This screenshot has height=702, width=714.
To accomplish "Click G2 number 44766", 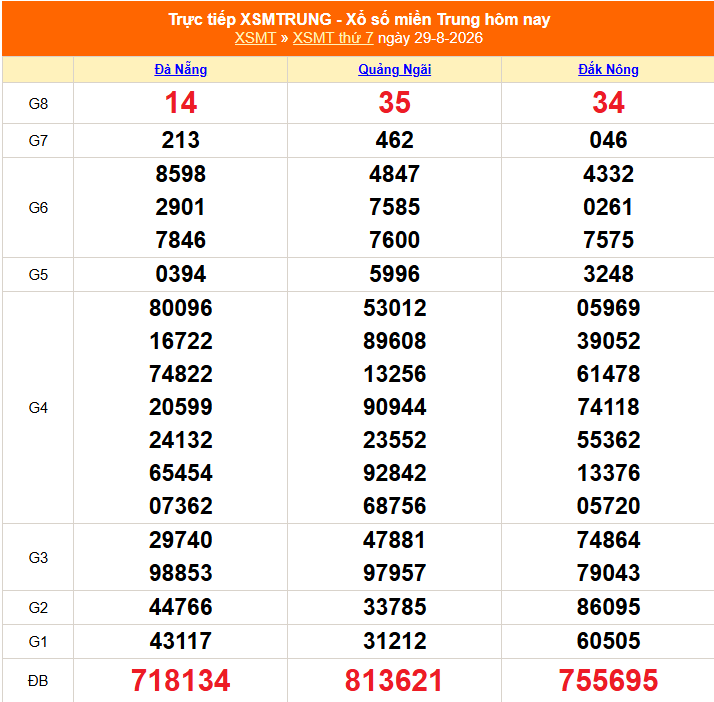I will [181, 607].
